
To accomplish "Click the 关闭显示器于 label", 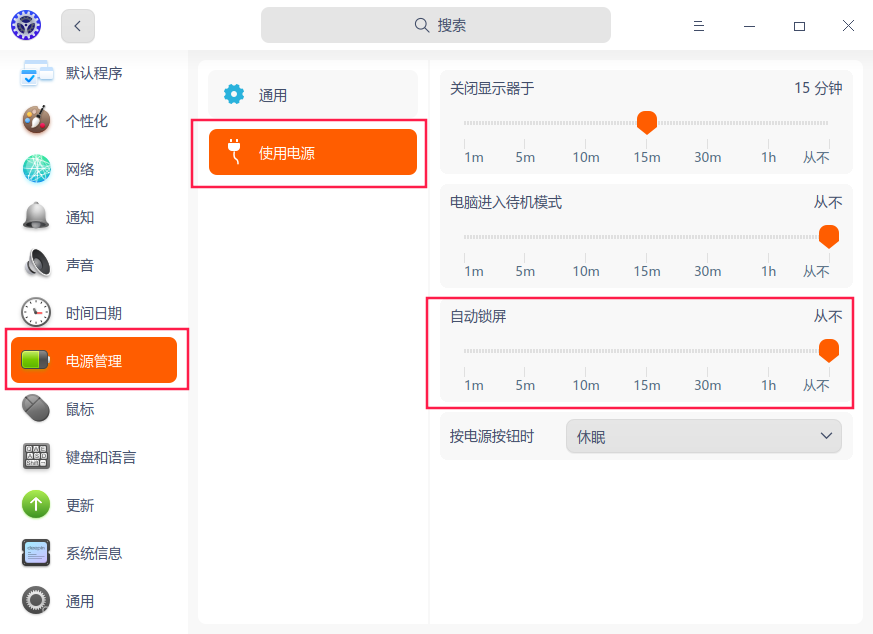I will coord(492,88).
